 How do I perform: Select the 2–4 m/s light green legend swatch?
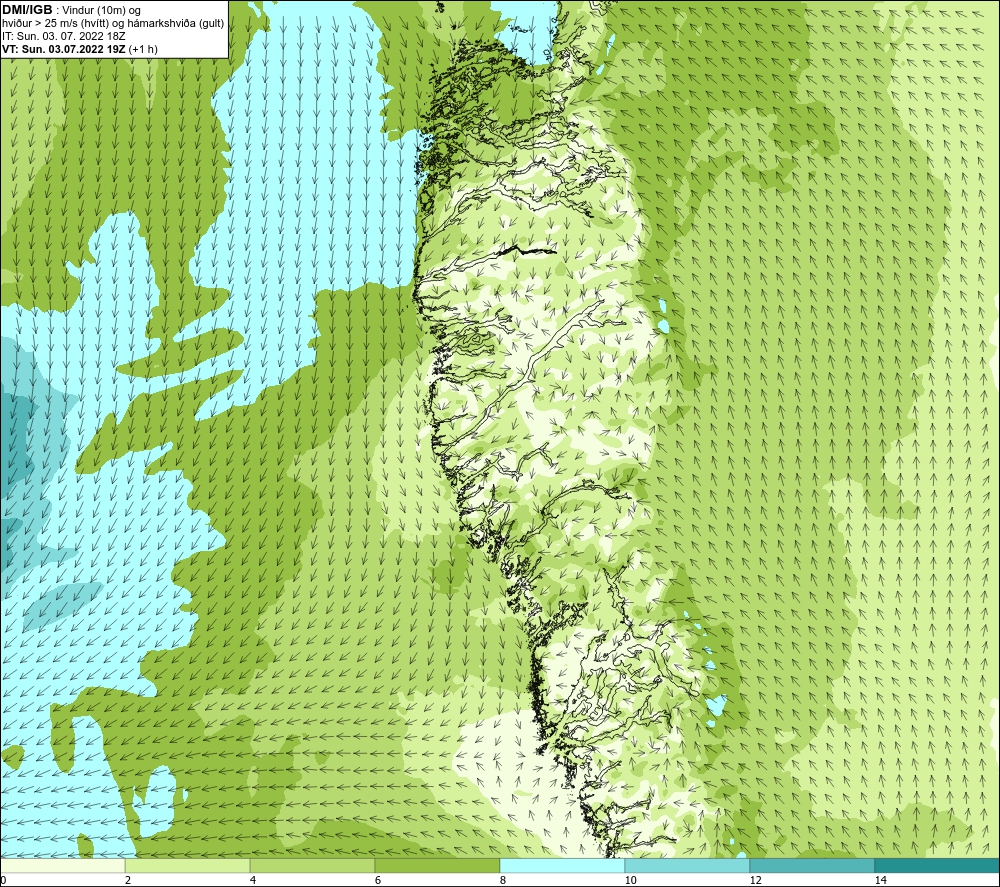point(188,865)
